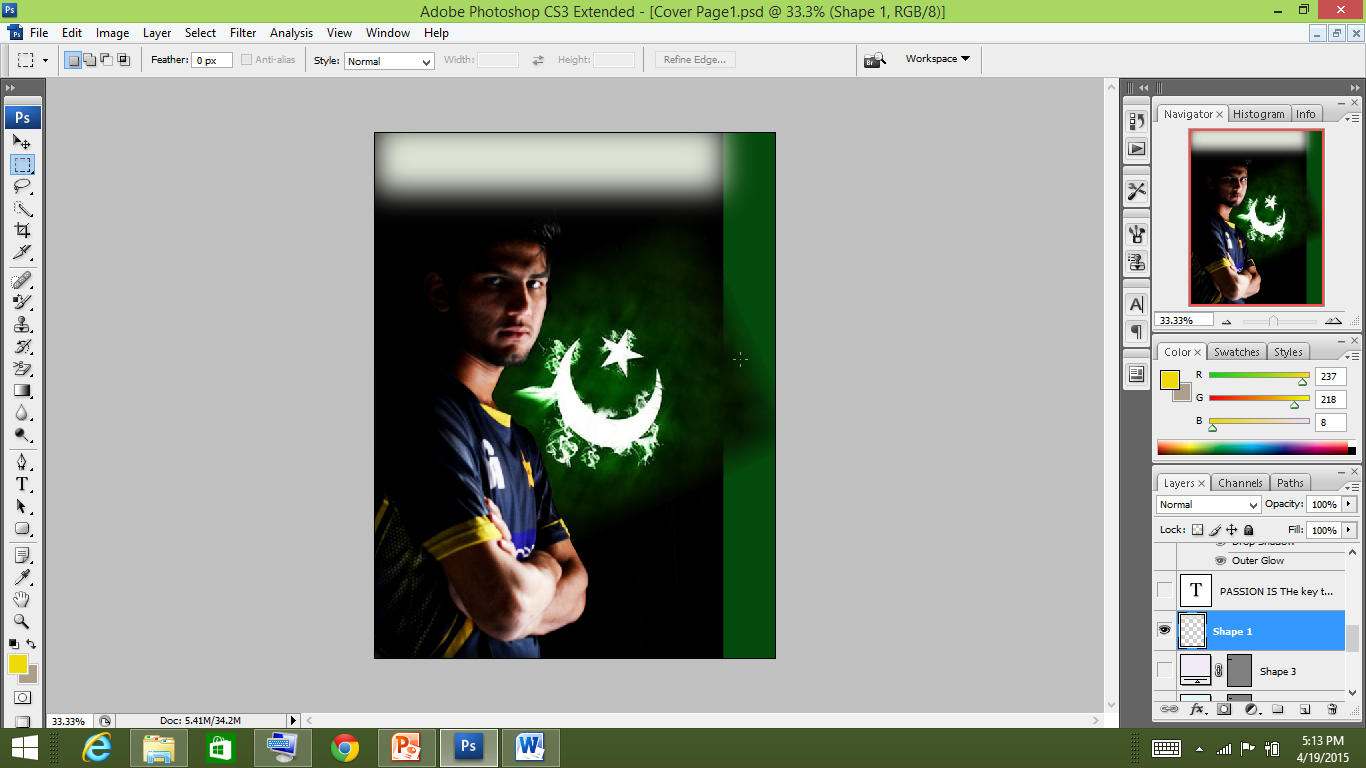Create a new layer group folder
The image size is (1366, 768).
tap(1278, 709)
